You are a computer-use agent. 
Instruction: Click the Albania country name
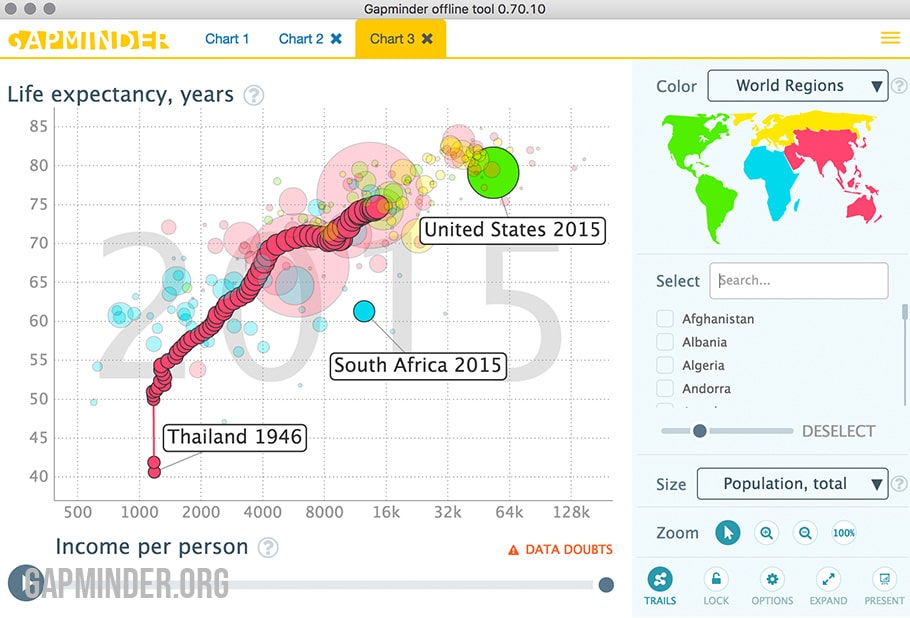tap(705, 342)
